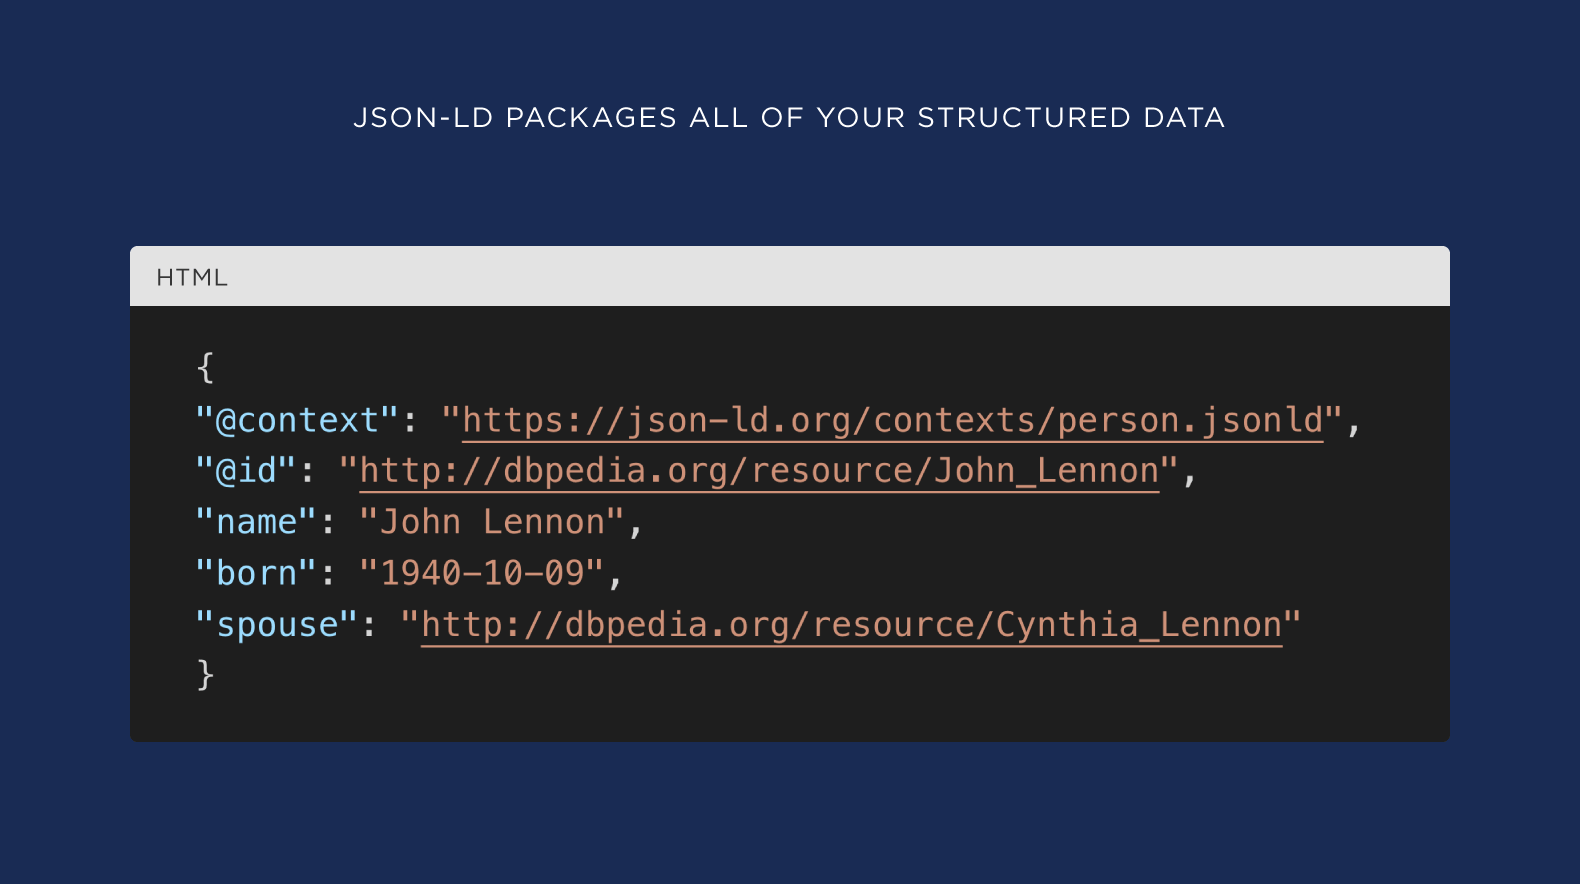
Task: Place cursor on the "name" key
Action: point(256,522)
